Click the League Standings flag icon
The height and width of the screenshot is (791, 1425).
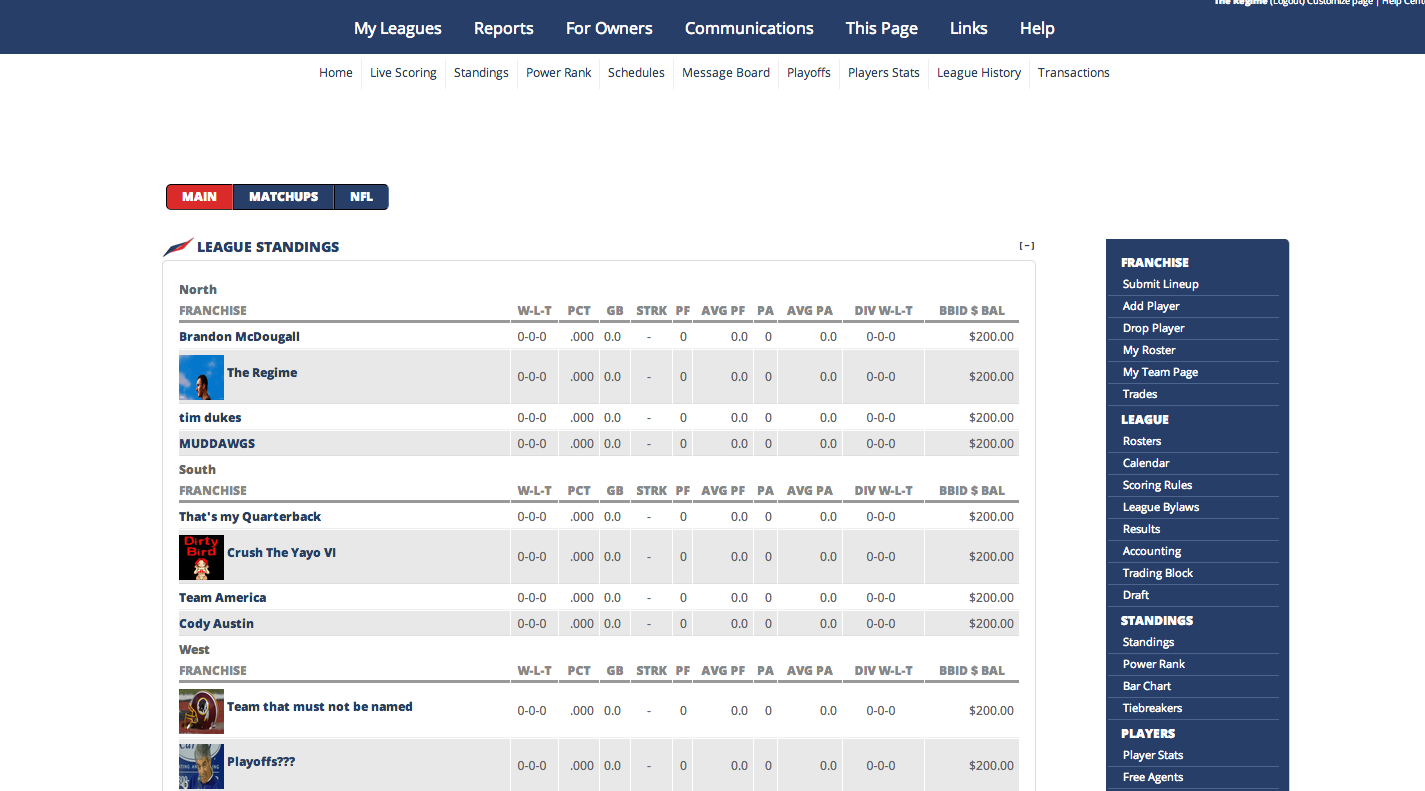[178, 247]
